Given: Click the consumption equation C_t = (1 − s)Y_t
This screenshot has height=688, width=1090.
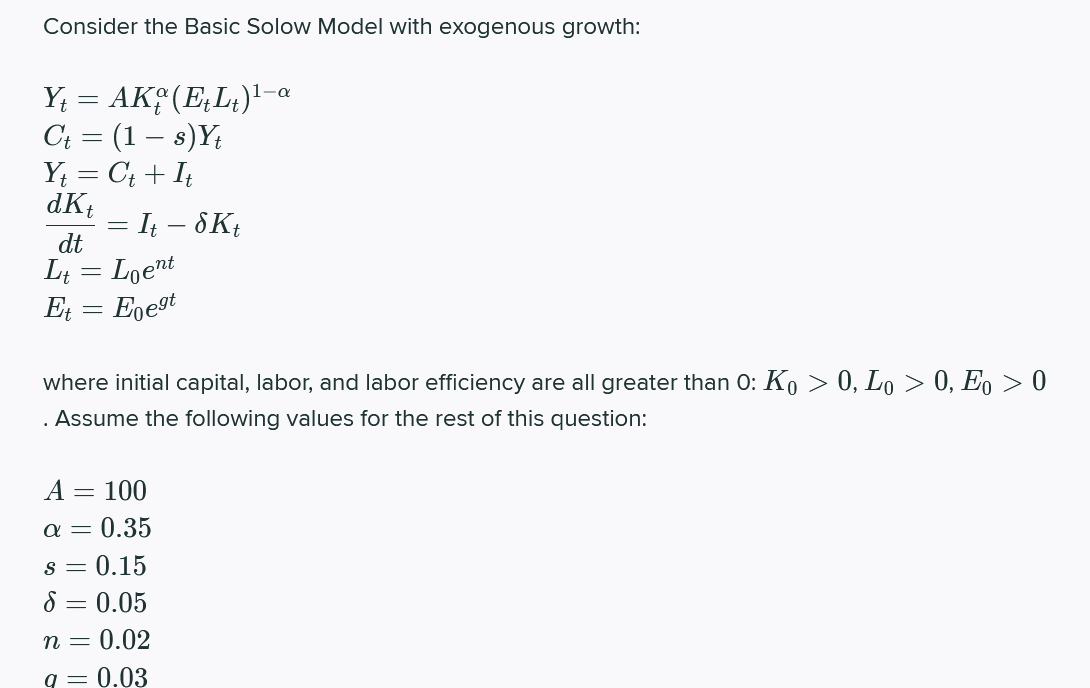Looking at the screenshot, I should (x=132, y=136).
